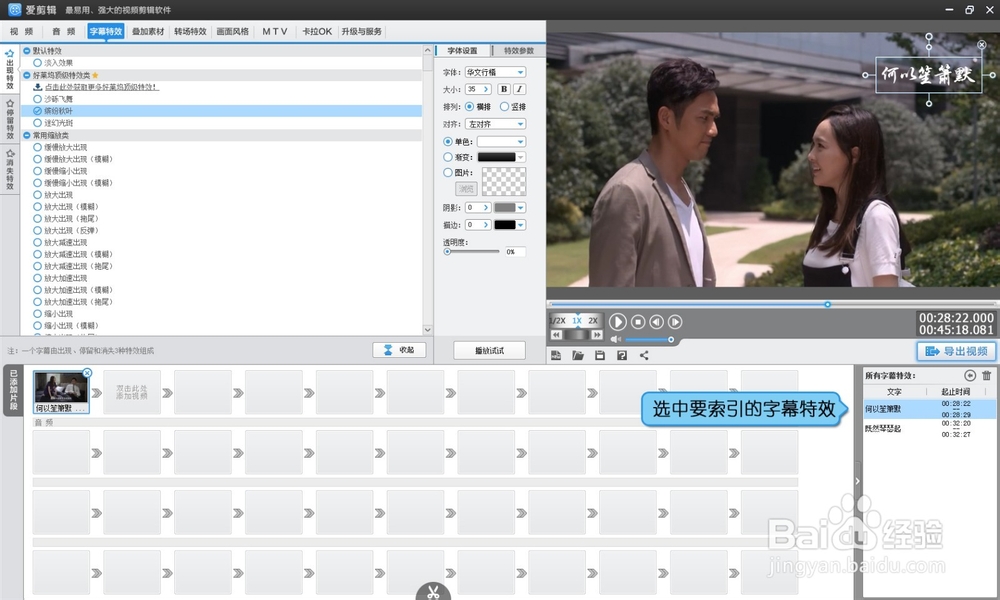The image size is (1000, 600).
Task: Click the 浏览 browse button
Action: pos(466,189)
